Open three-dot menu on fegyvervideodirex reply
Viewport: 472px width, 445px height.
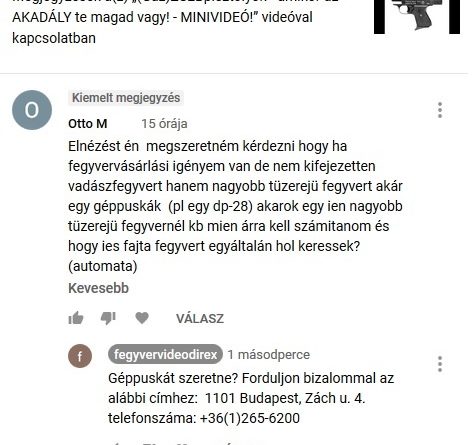[x=440, y=364]
